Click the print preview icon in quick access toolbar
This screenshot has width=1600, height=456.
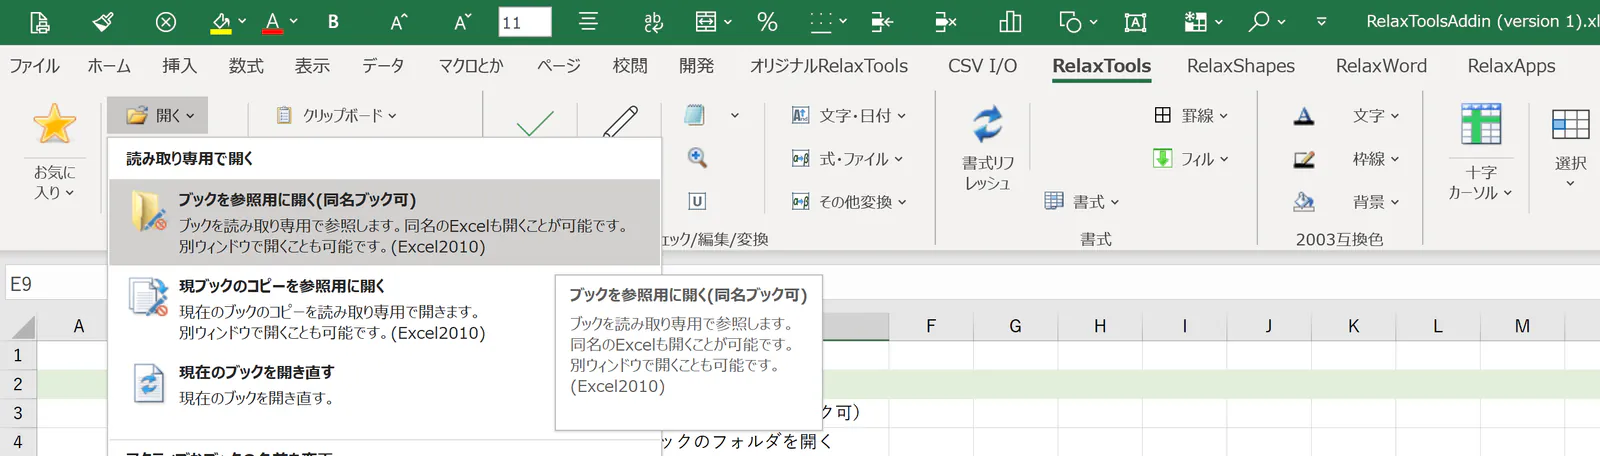(39, 22)
